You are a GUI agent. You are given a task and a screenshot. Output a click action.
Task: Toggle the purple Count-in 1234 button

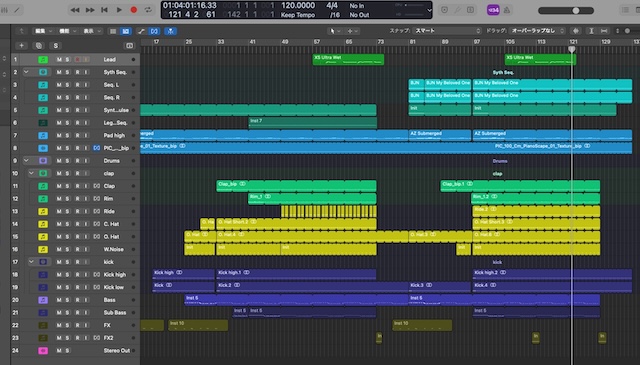tap(493, 10)
